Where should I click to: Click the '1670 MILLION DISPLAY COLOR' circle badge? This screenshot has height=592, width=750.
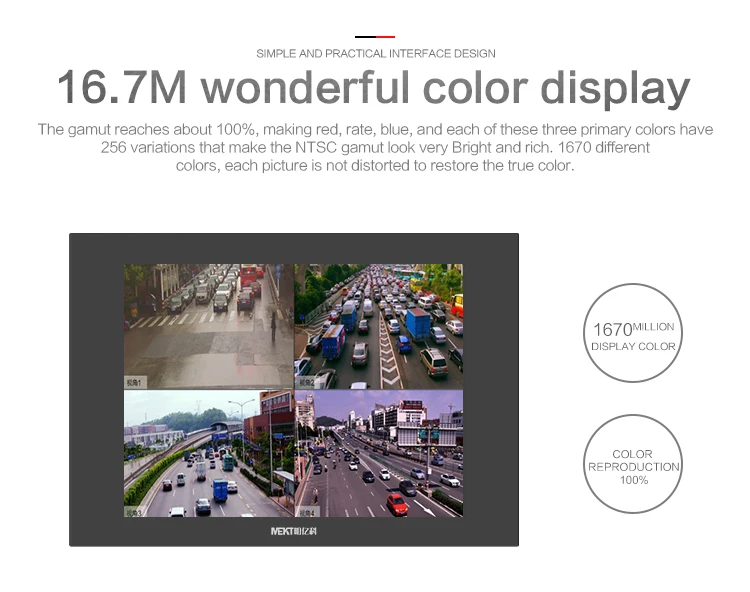coord(633,333)
